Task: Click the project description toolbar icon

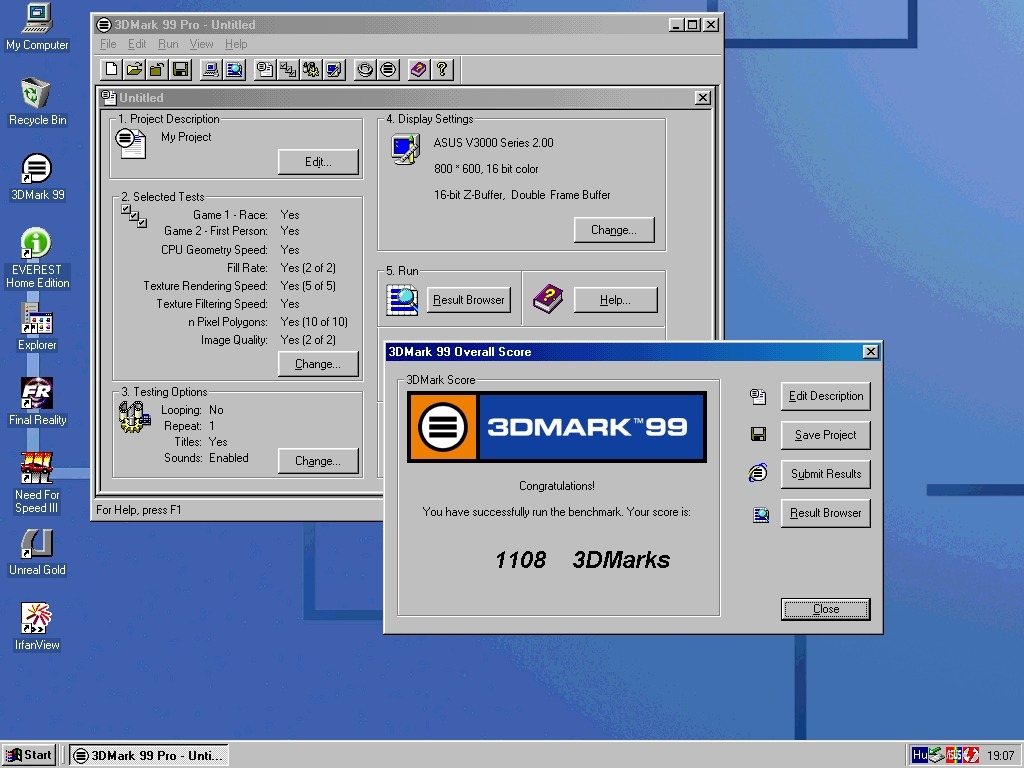Action: (x=264, y=69)
